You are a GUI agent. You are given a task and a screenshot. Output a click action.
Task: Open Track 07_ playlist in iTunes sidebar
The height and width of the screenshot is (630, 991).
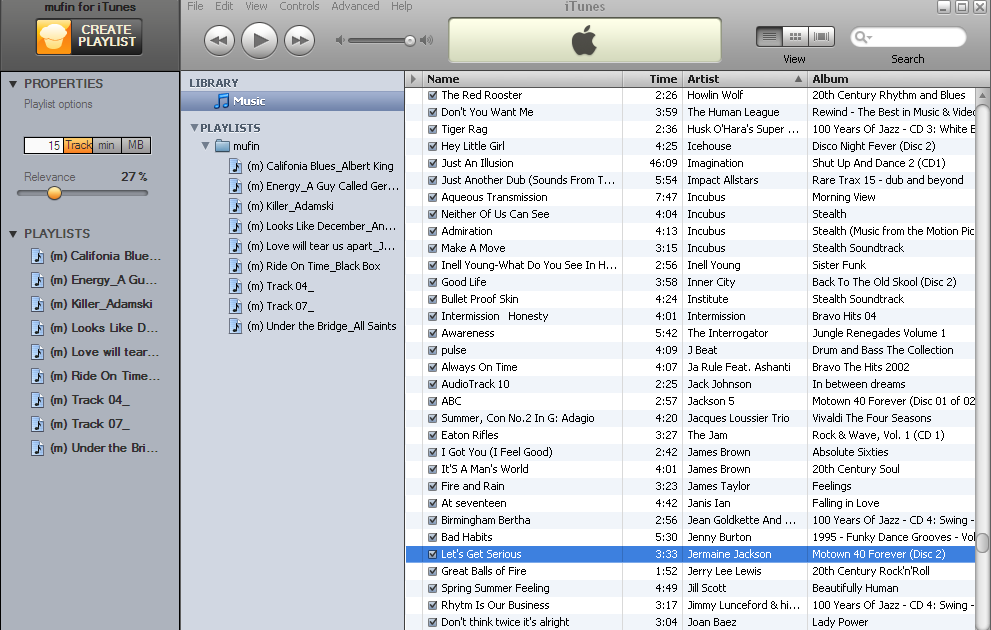[x=271, y=306]
